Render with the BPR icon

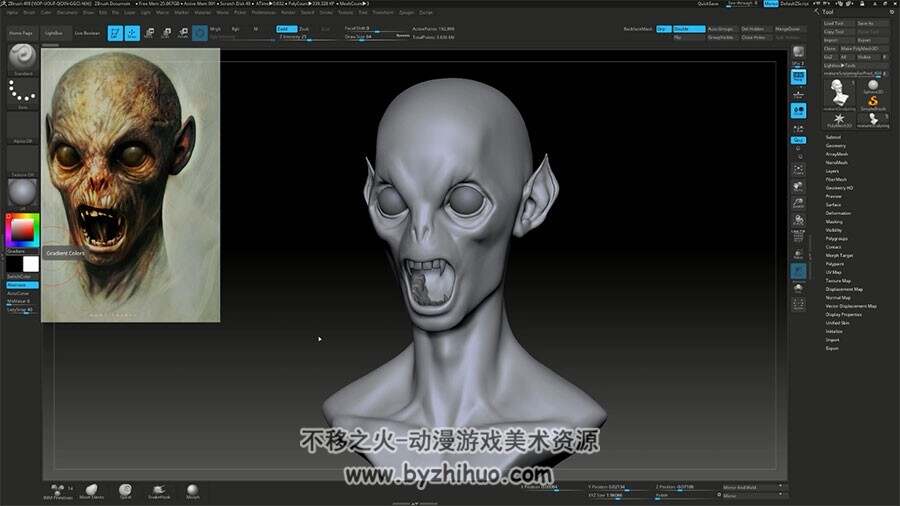798,53
